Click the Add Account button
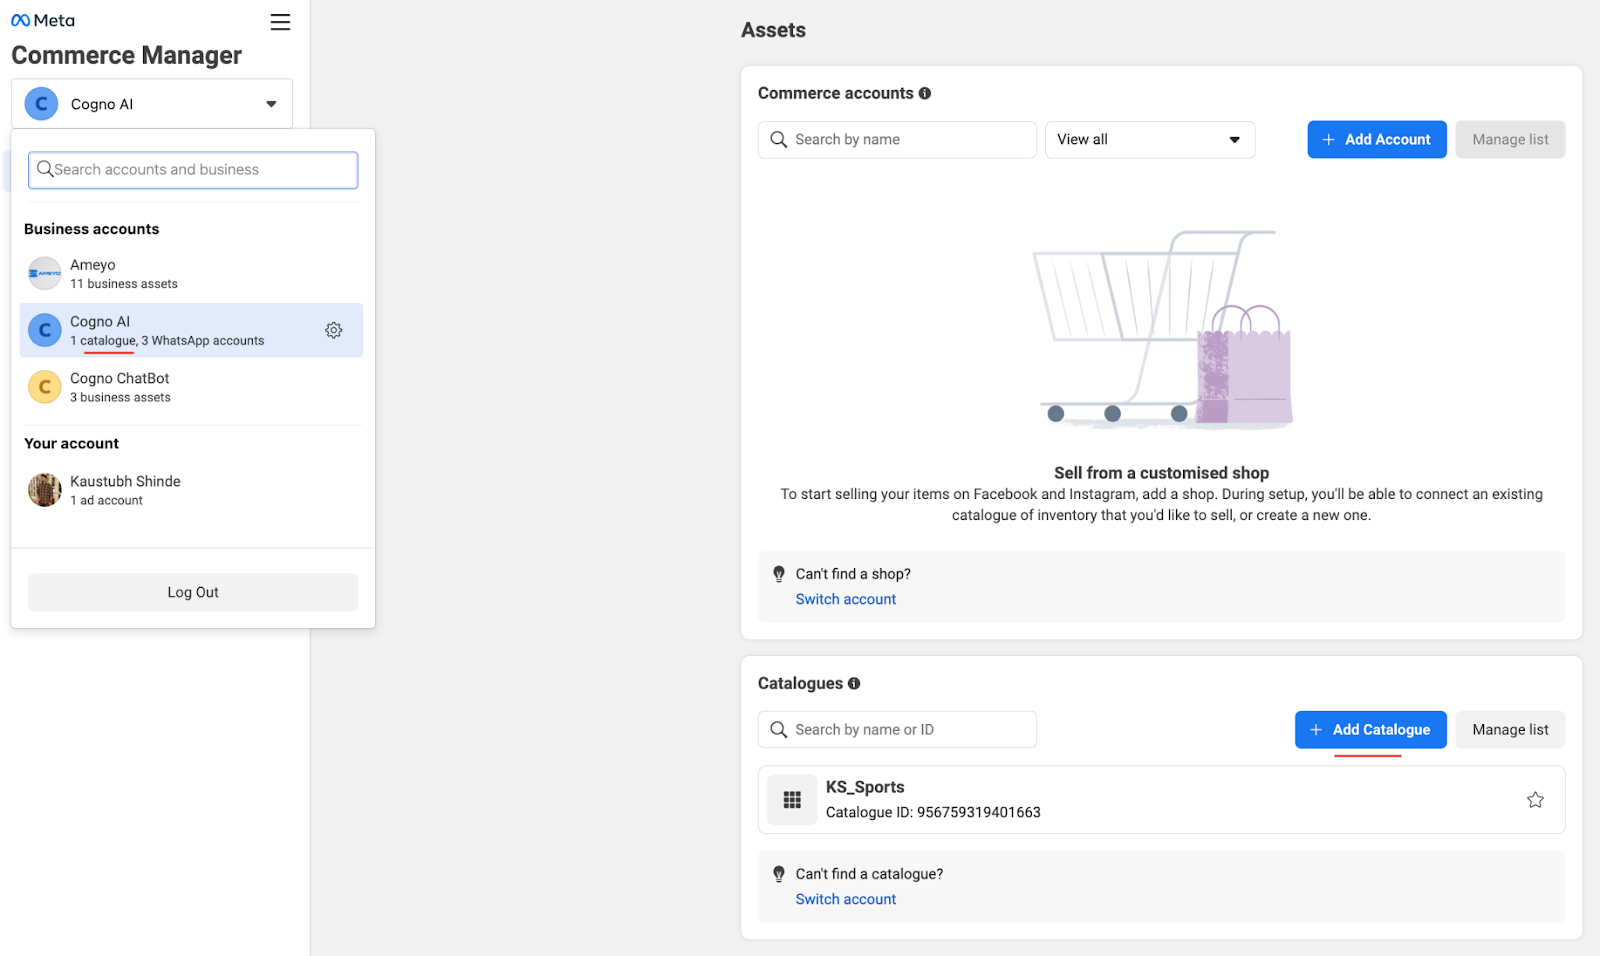Image resolution: width=1600 pixels, height=956 pixels. click(x=1377, y=140)
